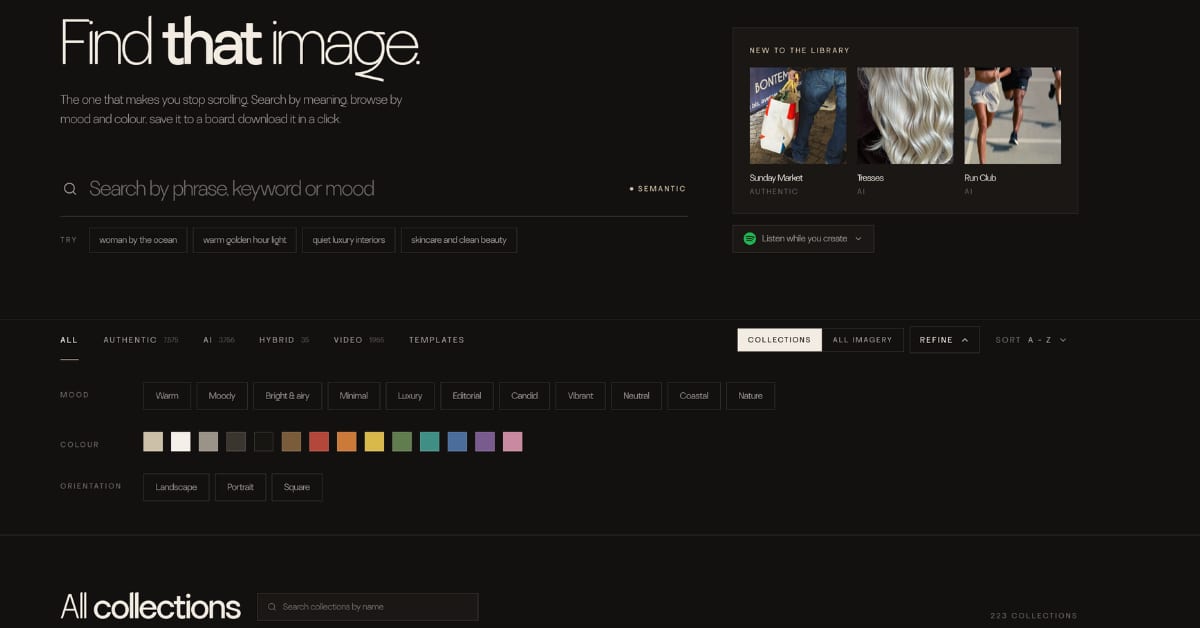Screen dimensions: 1200x628
Task: Pick the beige colour swatch
Action: coord(153,442)
